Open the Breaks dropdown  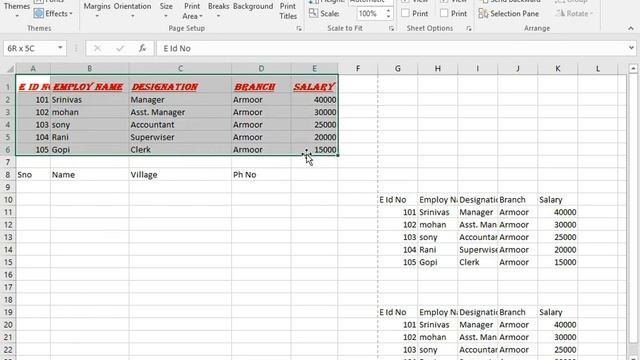(218, 10)
